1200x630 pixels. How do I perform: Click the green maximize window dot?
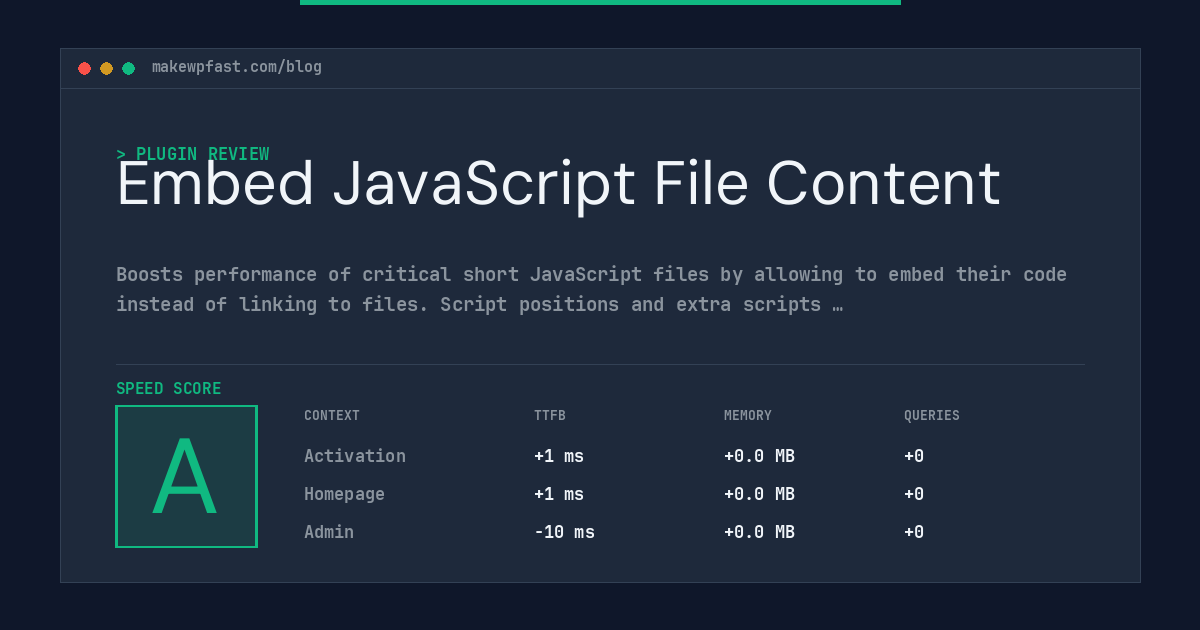click(128, 68)
